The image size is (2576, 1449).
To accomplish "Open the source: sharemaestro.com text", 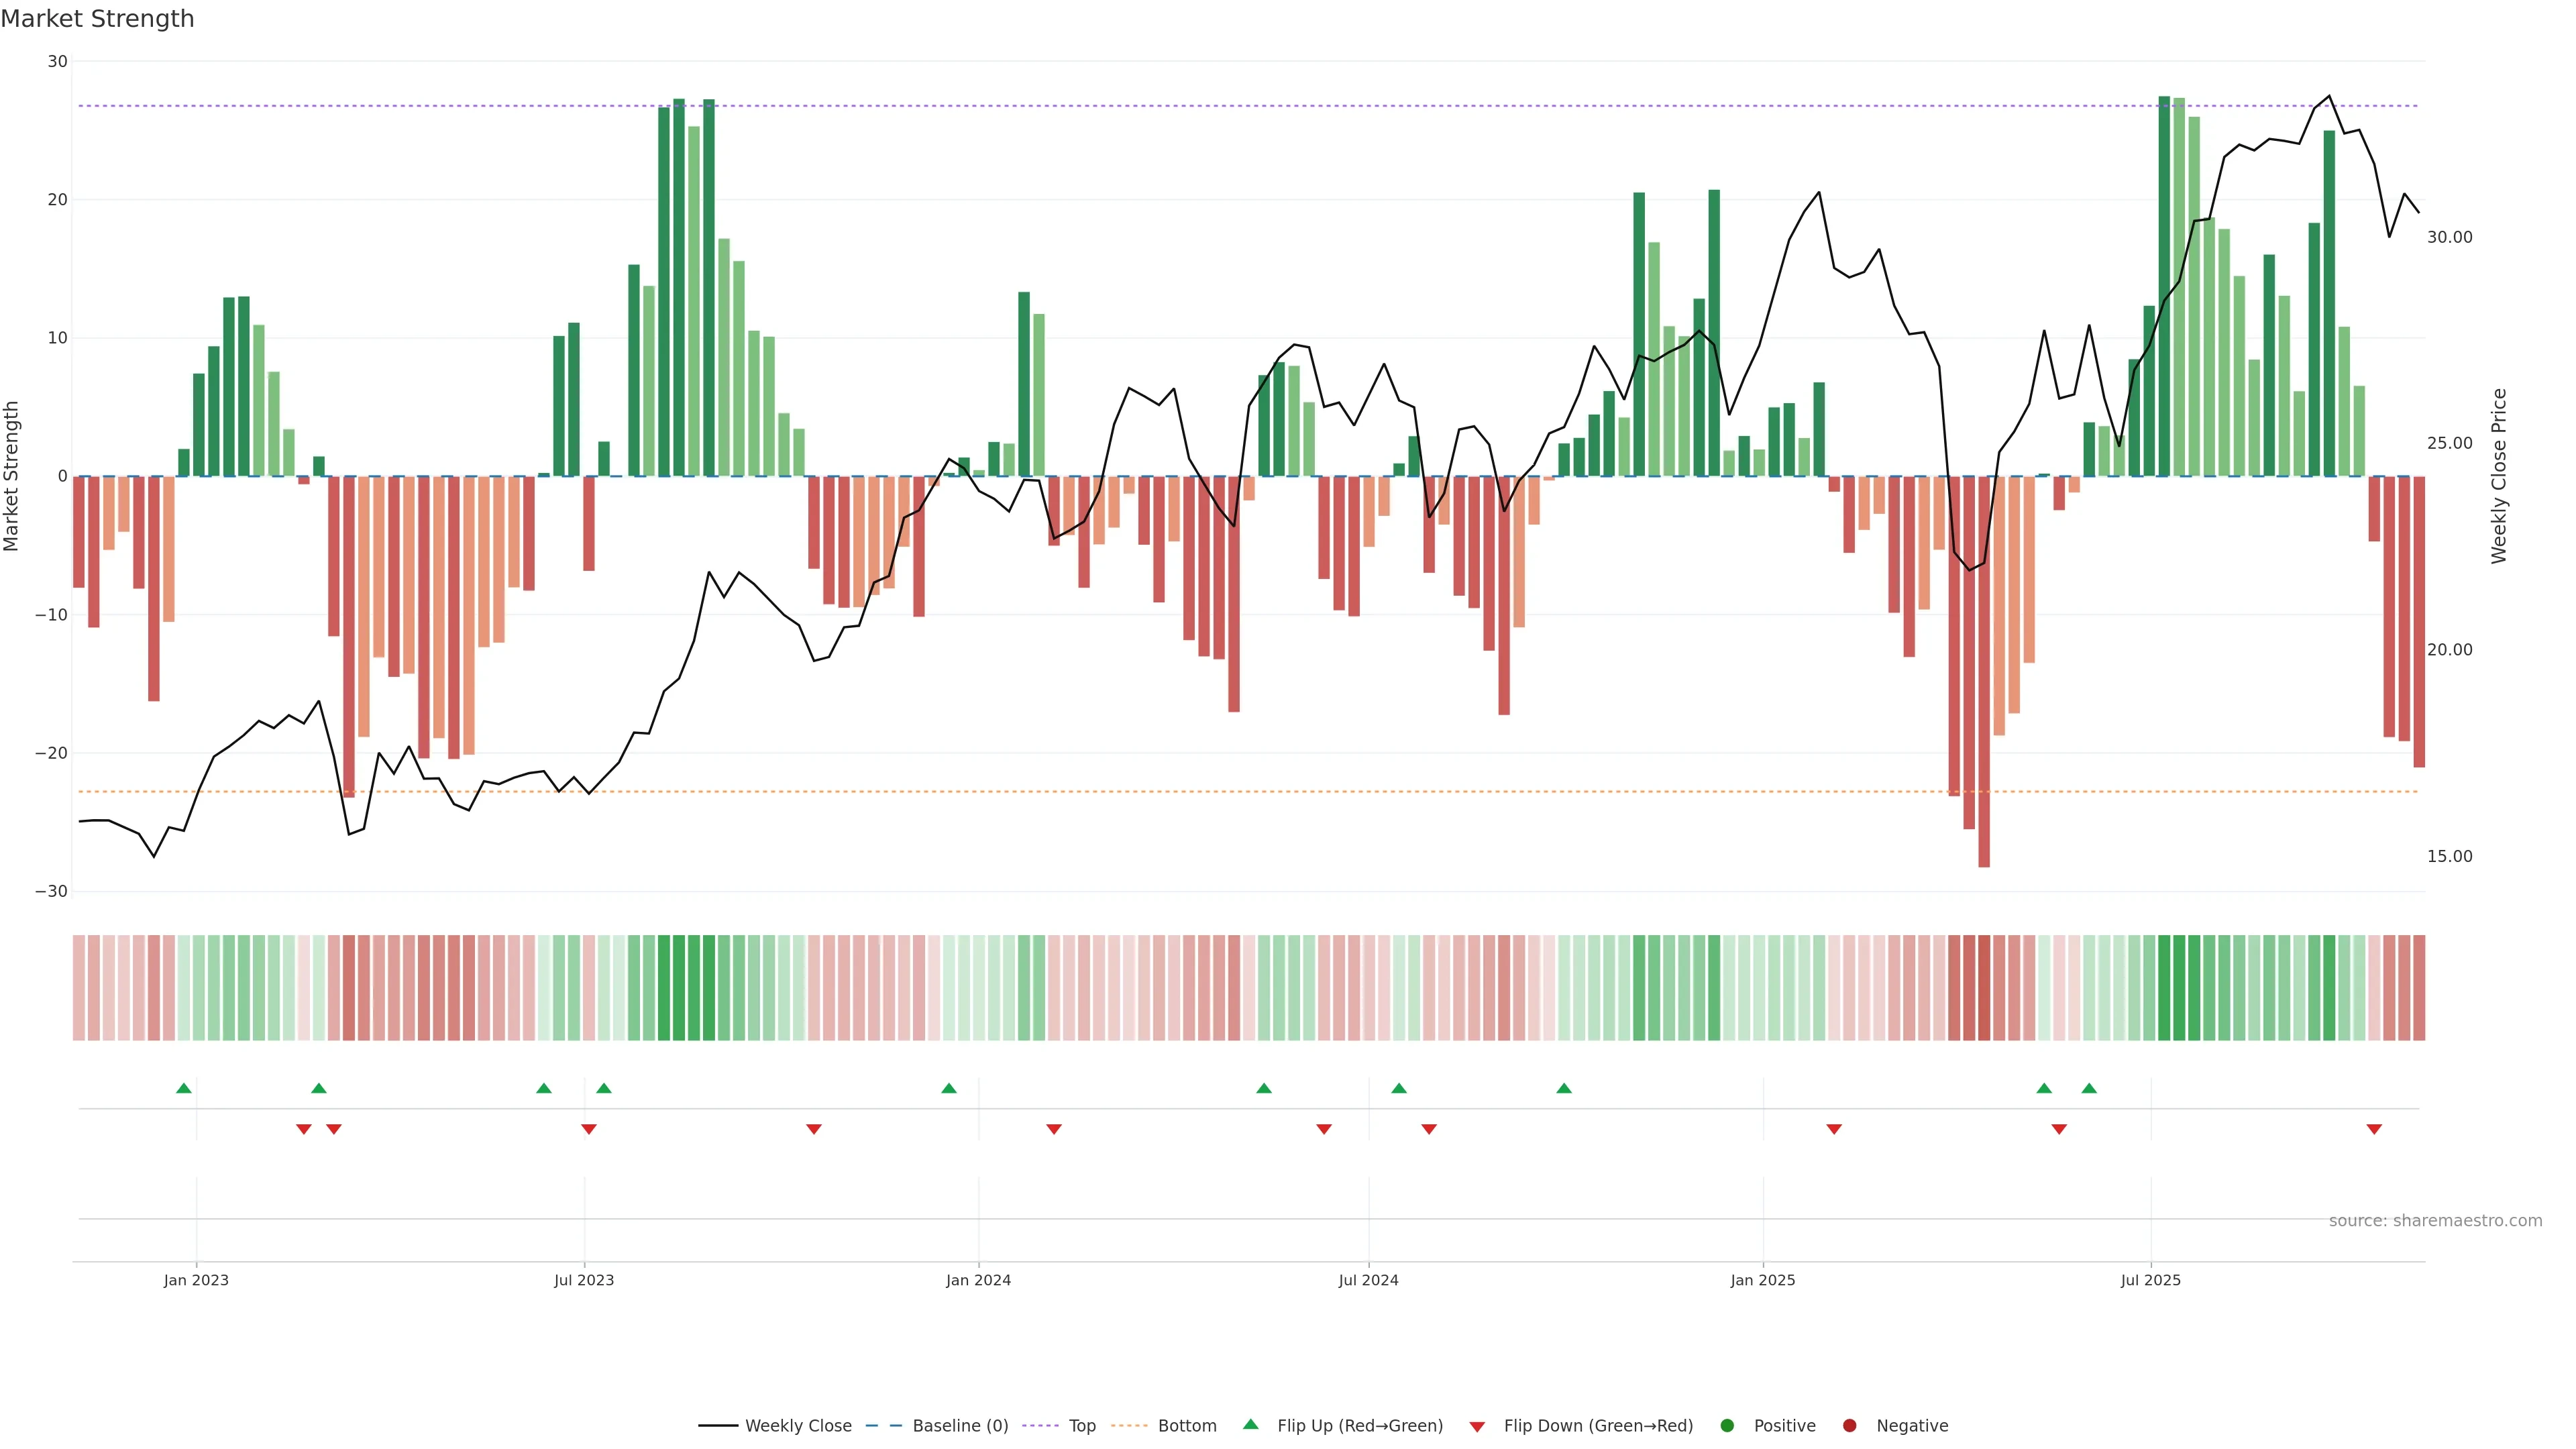I will tap(2435, 1221).
